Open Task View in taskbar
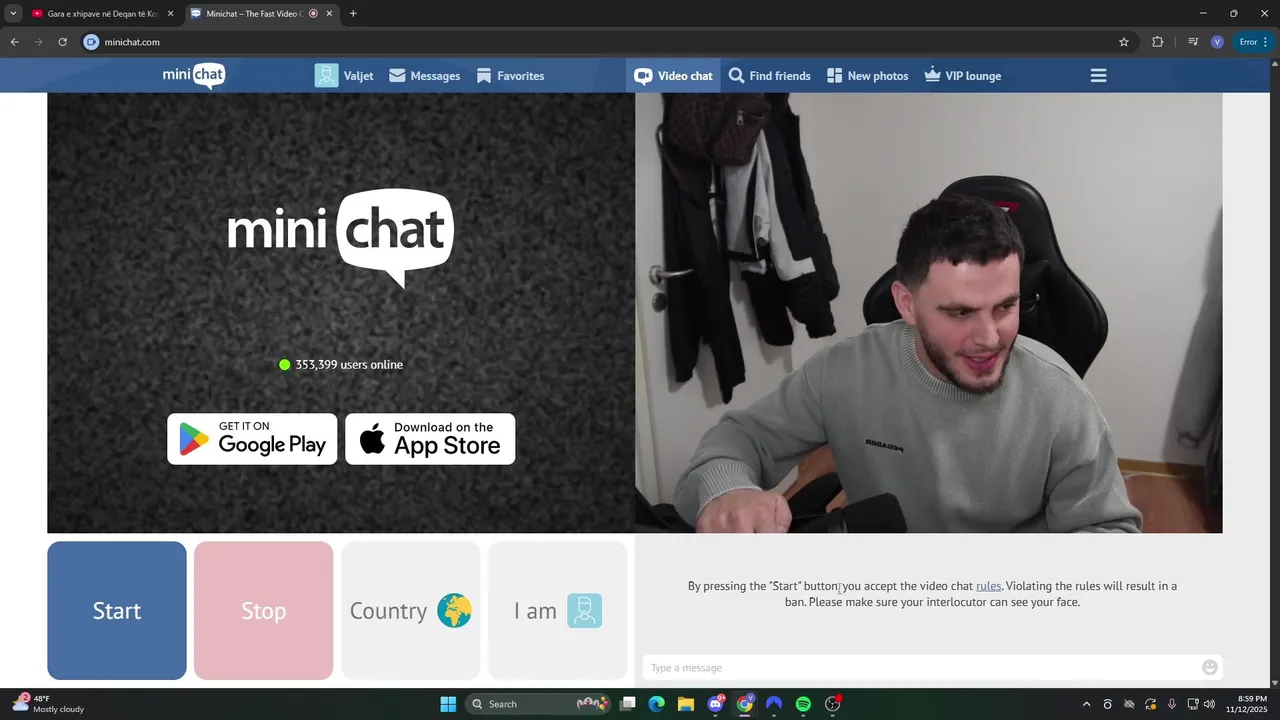1280x720 pixels. point(627,704)
